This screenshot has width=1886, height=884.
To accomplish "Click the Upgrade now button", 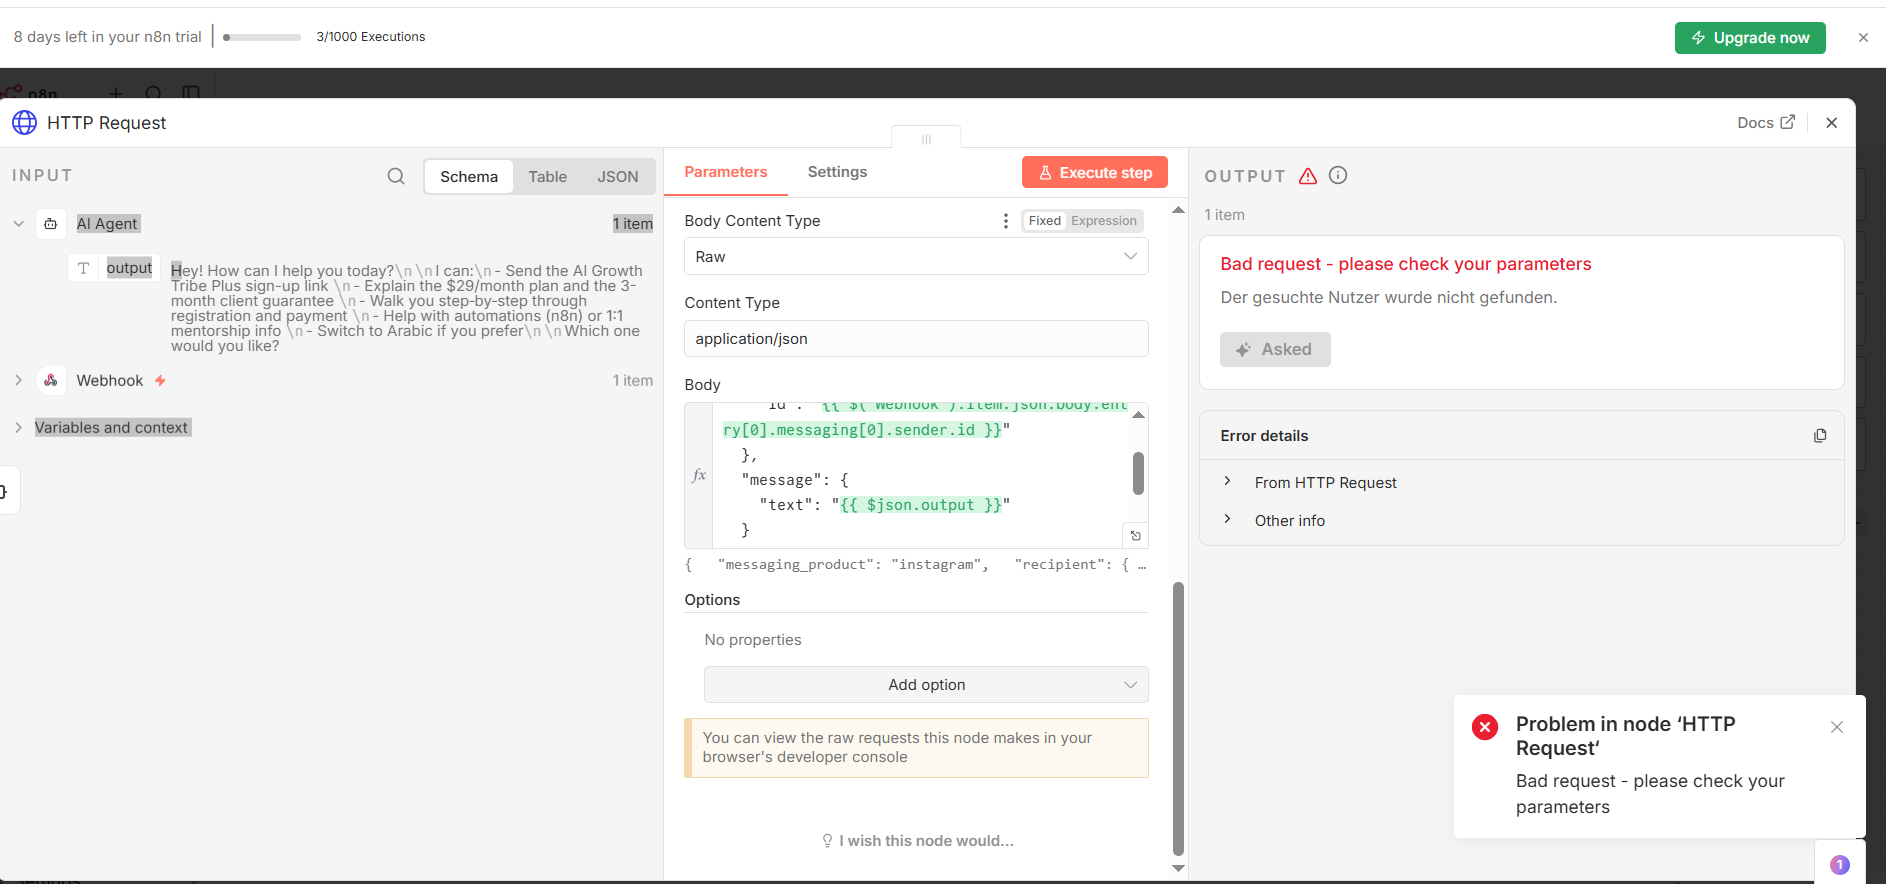I will (x=1750, y=38).
